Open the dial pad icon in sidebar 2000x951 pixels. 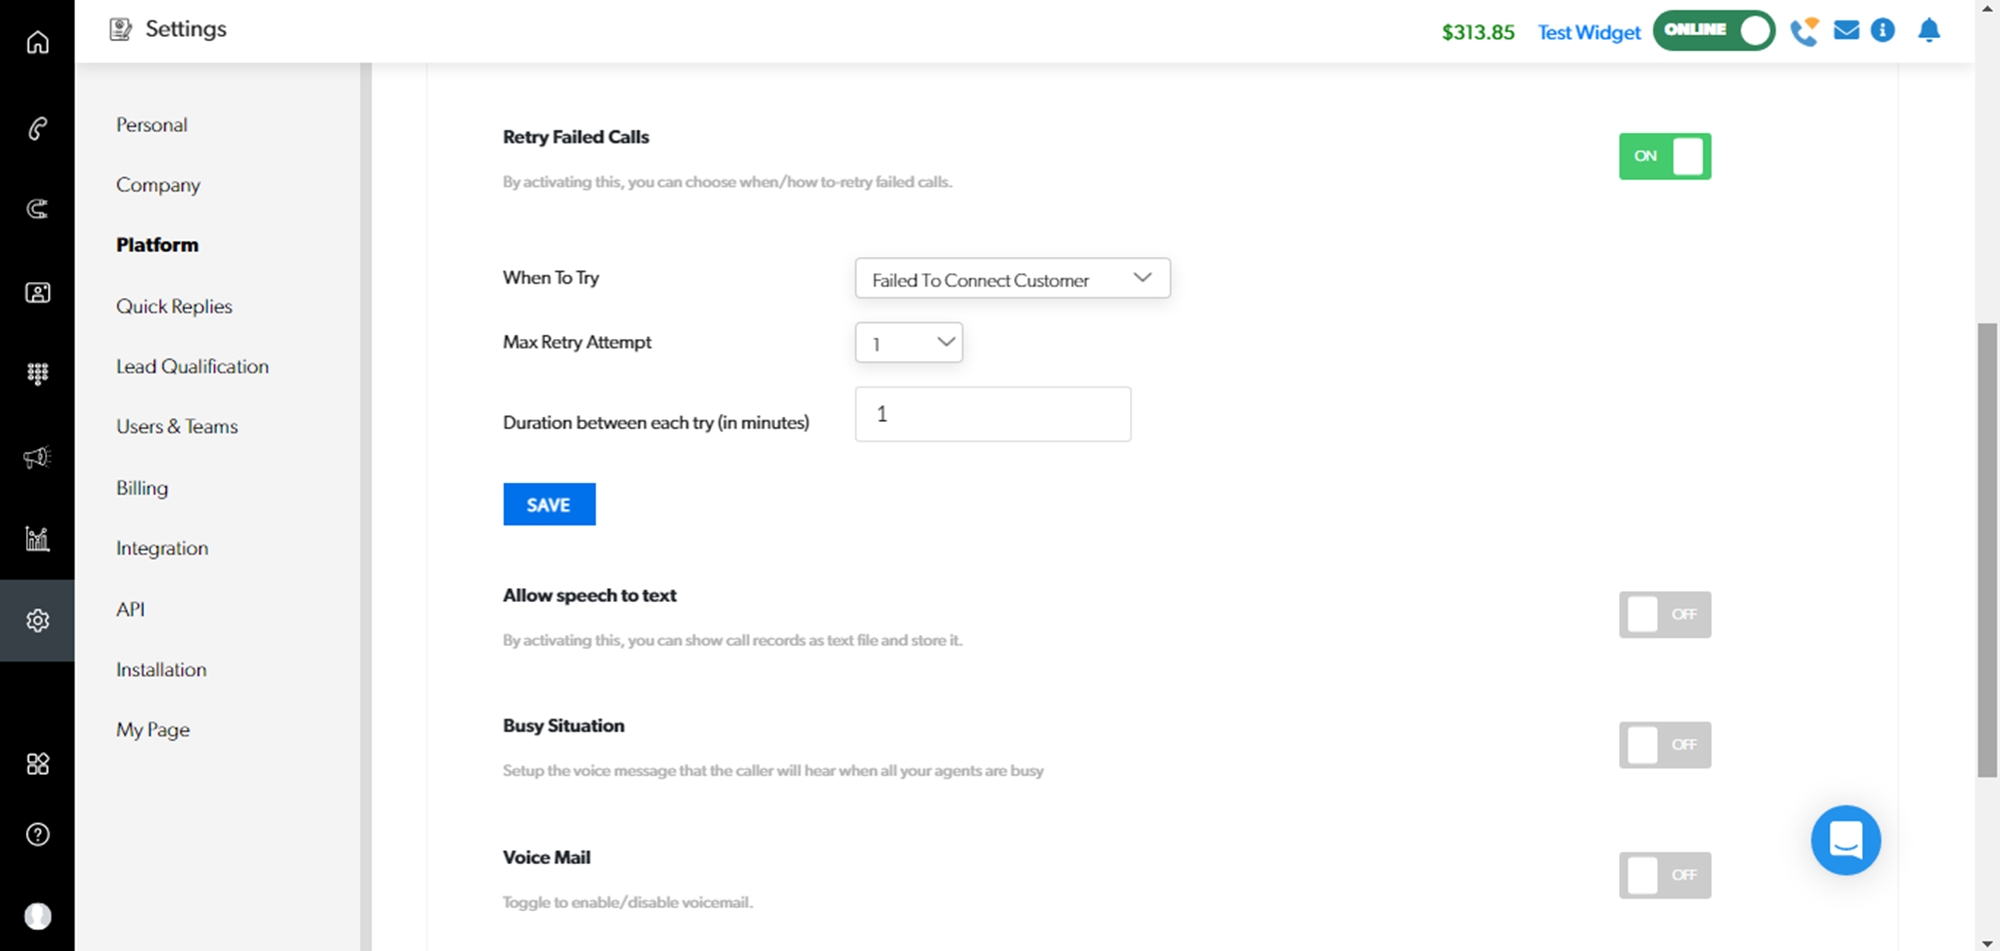(37, 374)
